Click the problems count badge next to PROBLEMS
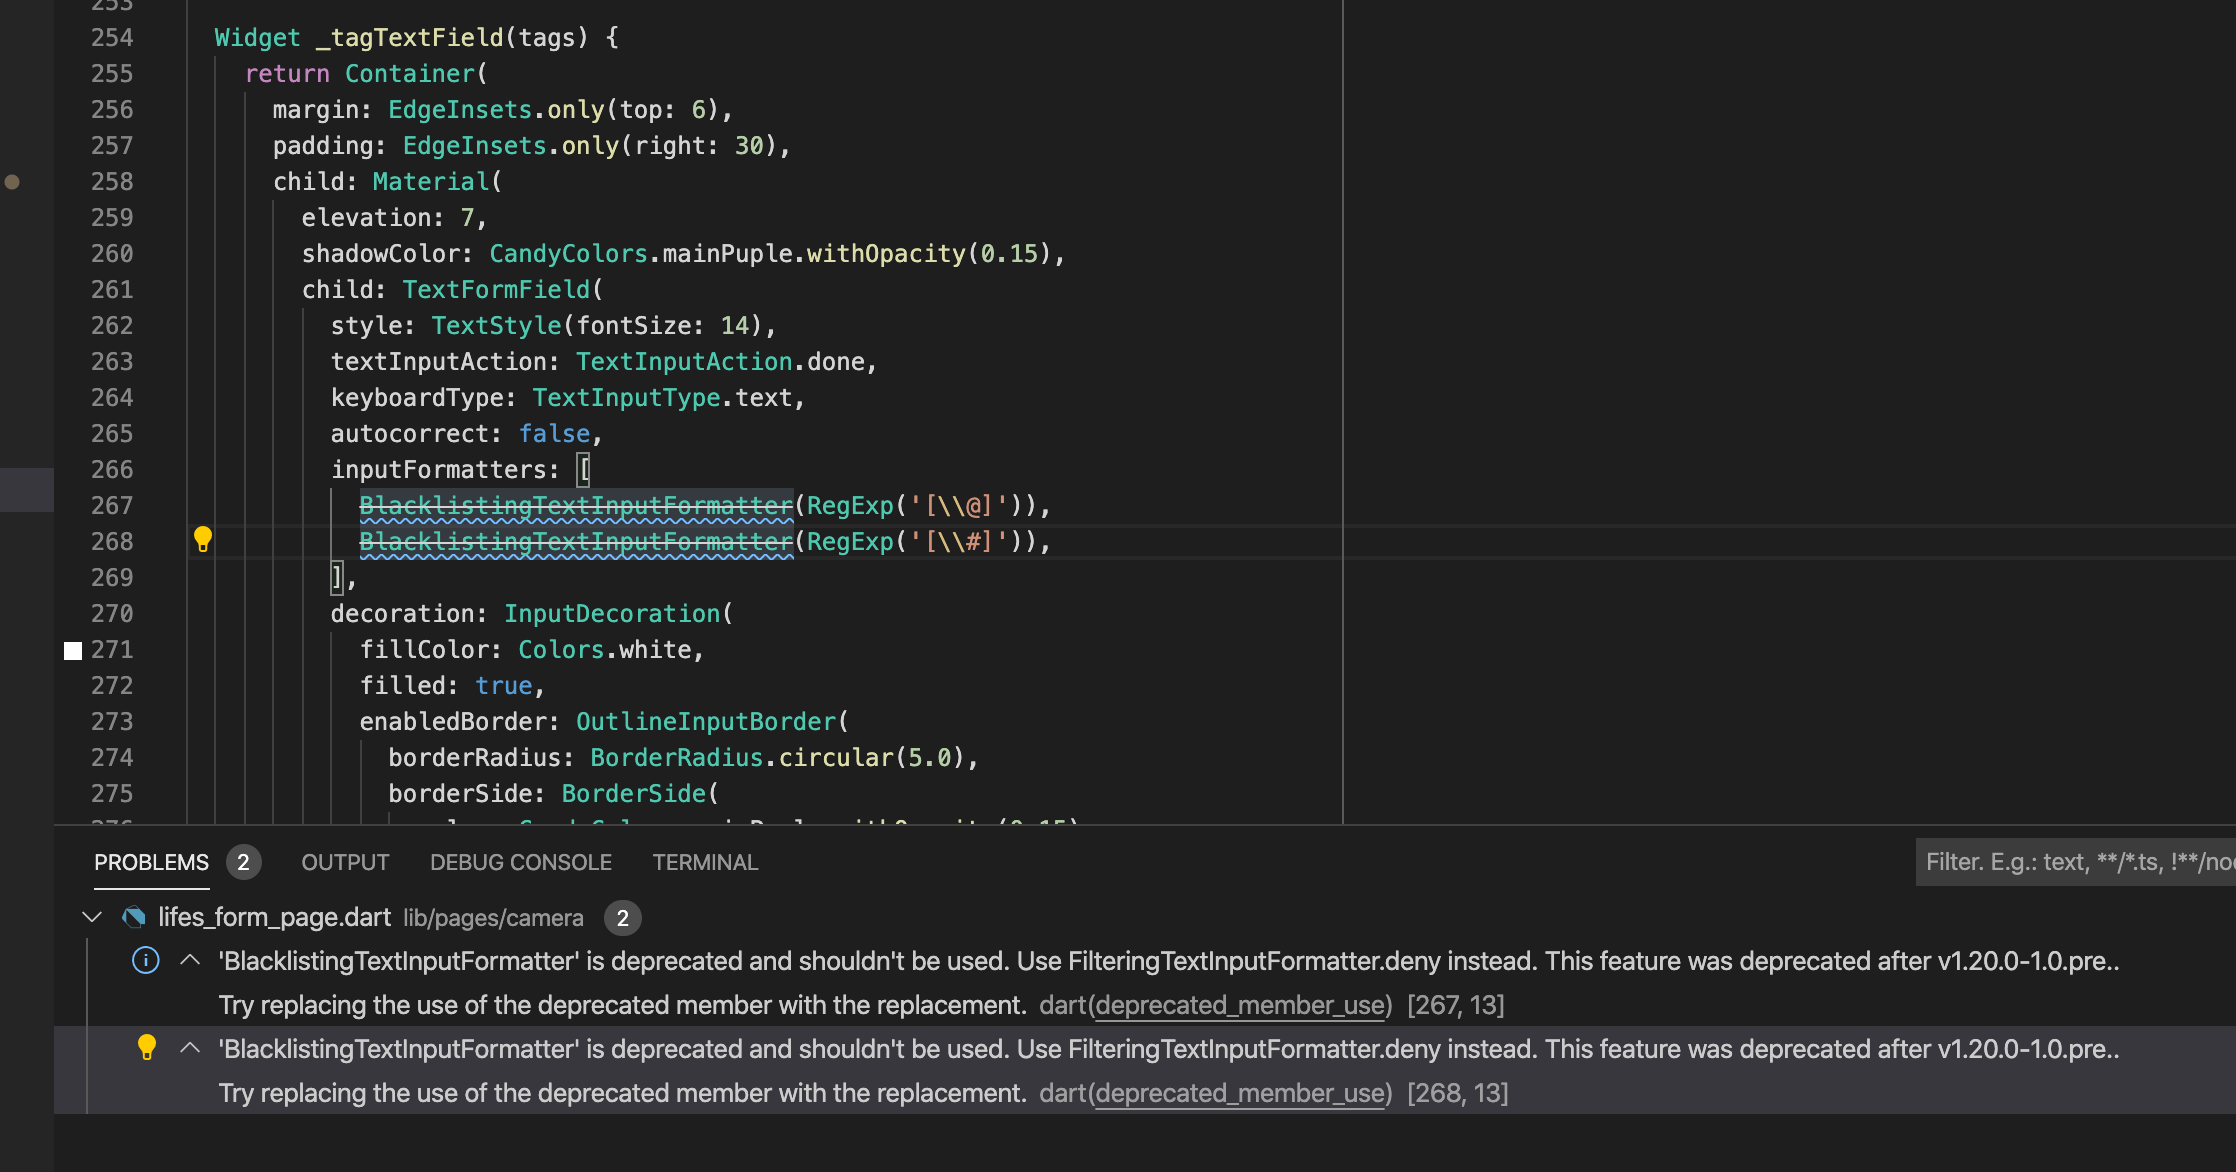The height and width of the screenshot is (1172, 2236). point(243,861)
